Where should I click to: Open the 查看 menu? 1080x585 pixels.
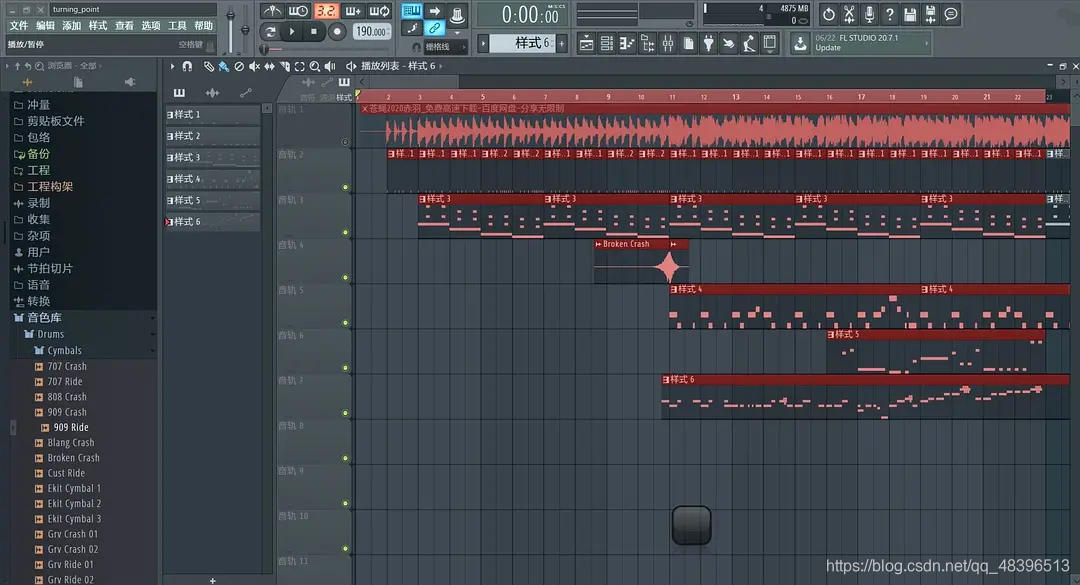[x=124, y=25]
